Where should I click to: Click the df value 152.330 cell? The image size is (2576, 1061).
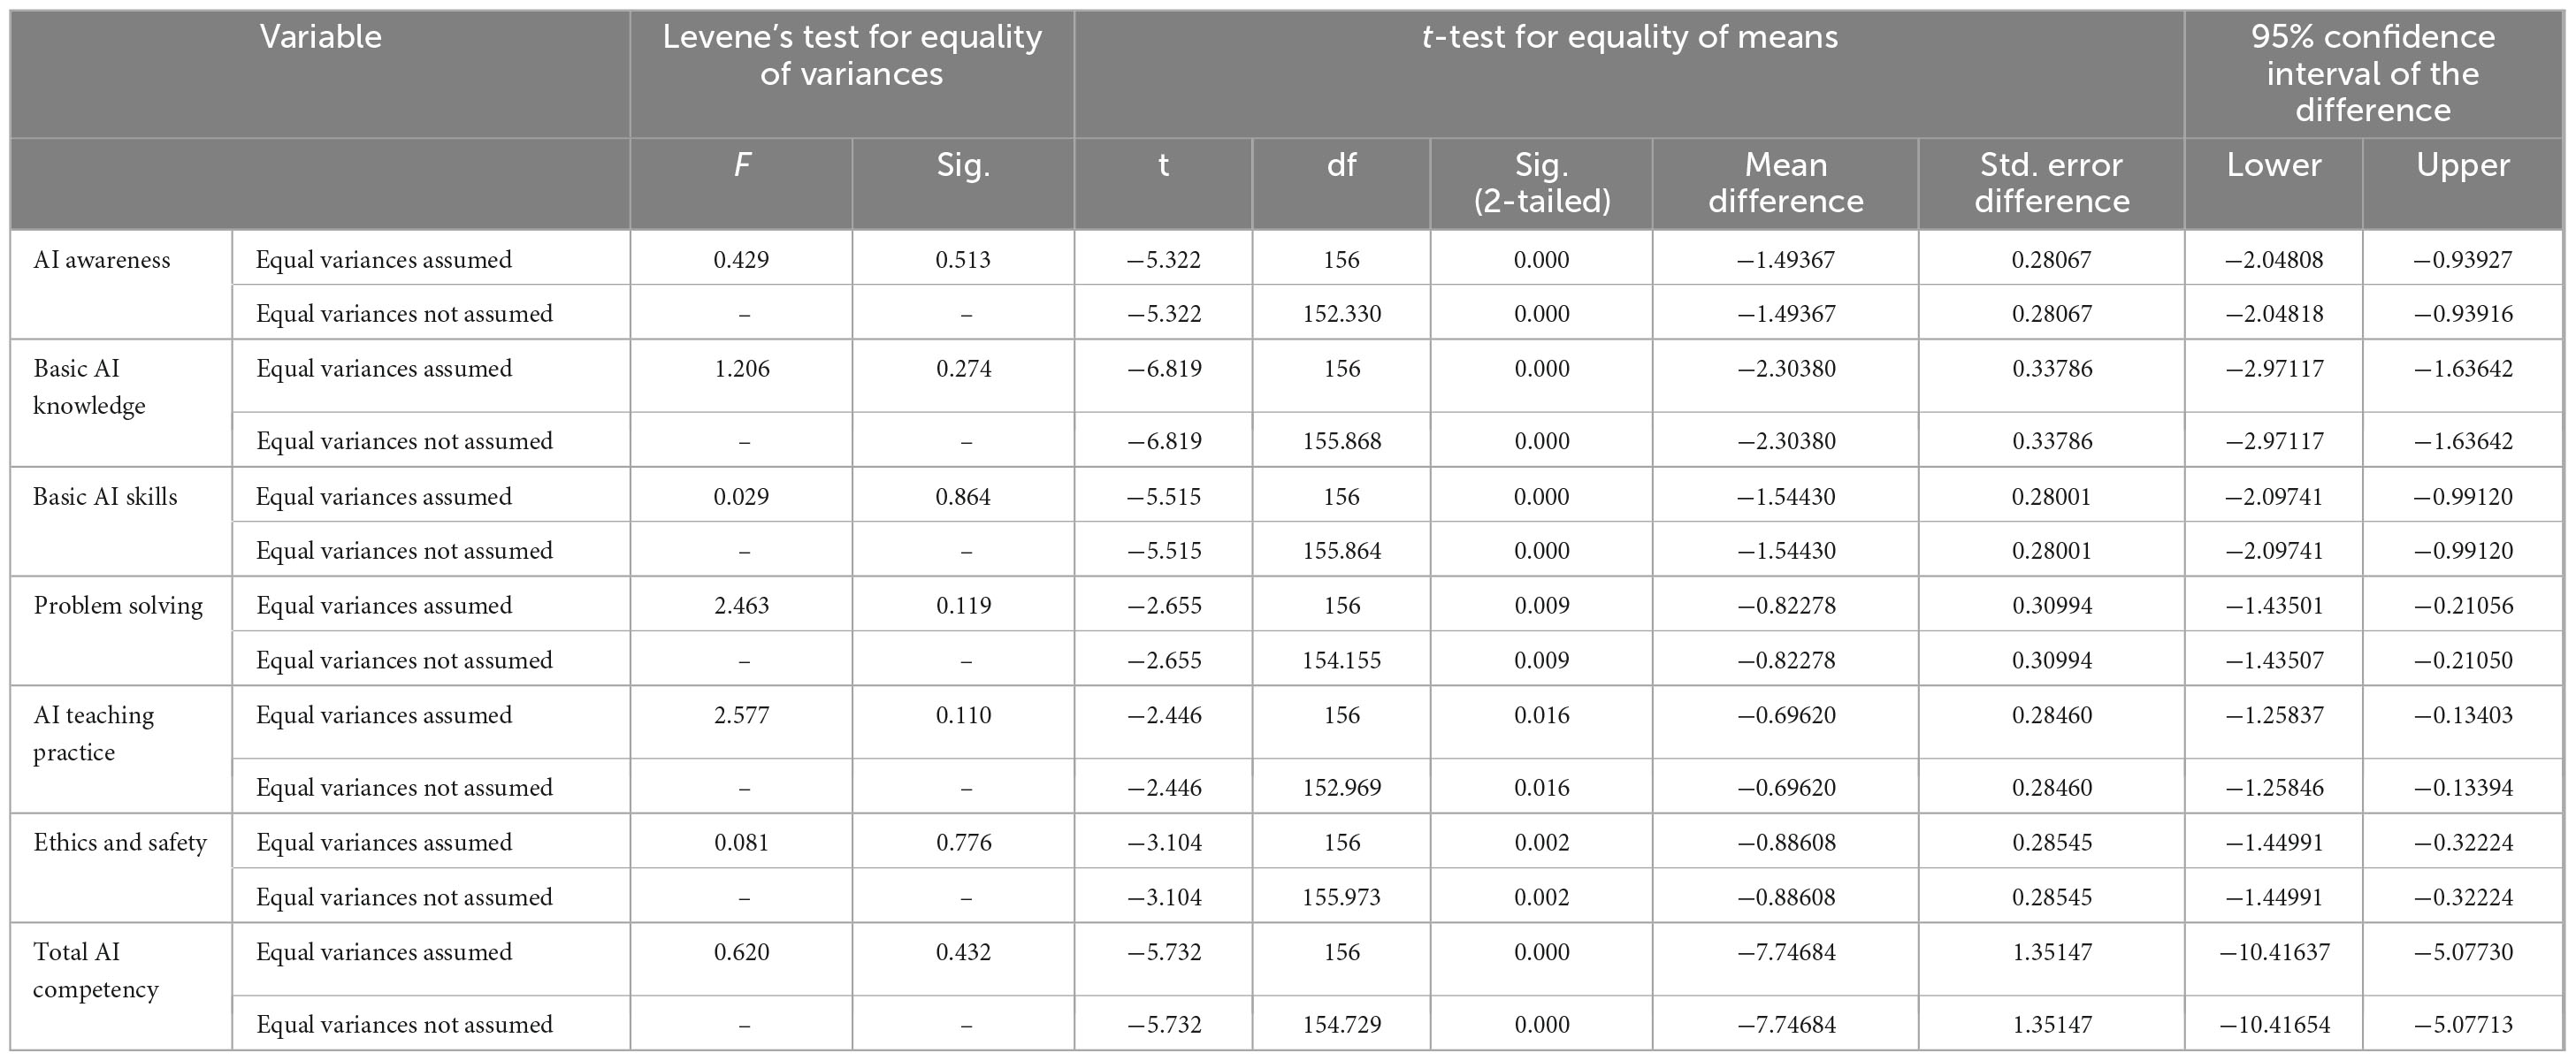(1341, 314)
